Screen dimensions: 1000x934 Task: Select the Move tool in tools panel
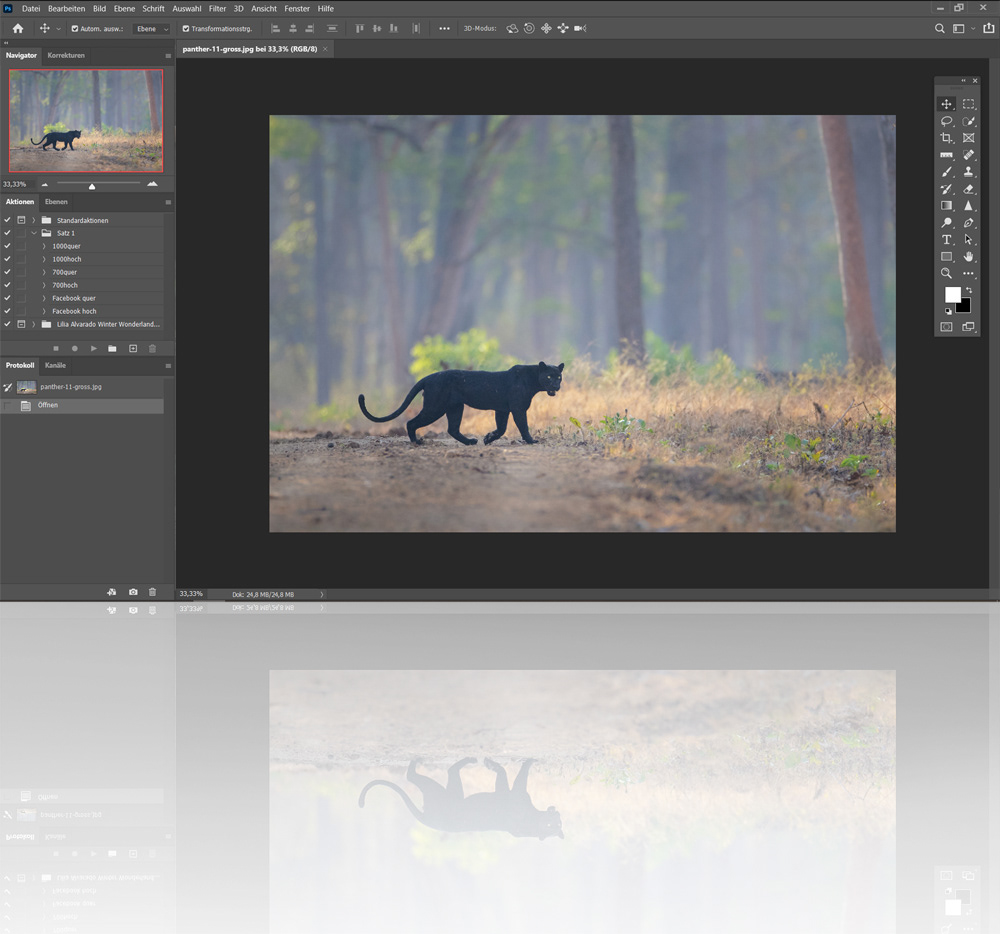[x=946, y=104]
